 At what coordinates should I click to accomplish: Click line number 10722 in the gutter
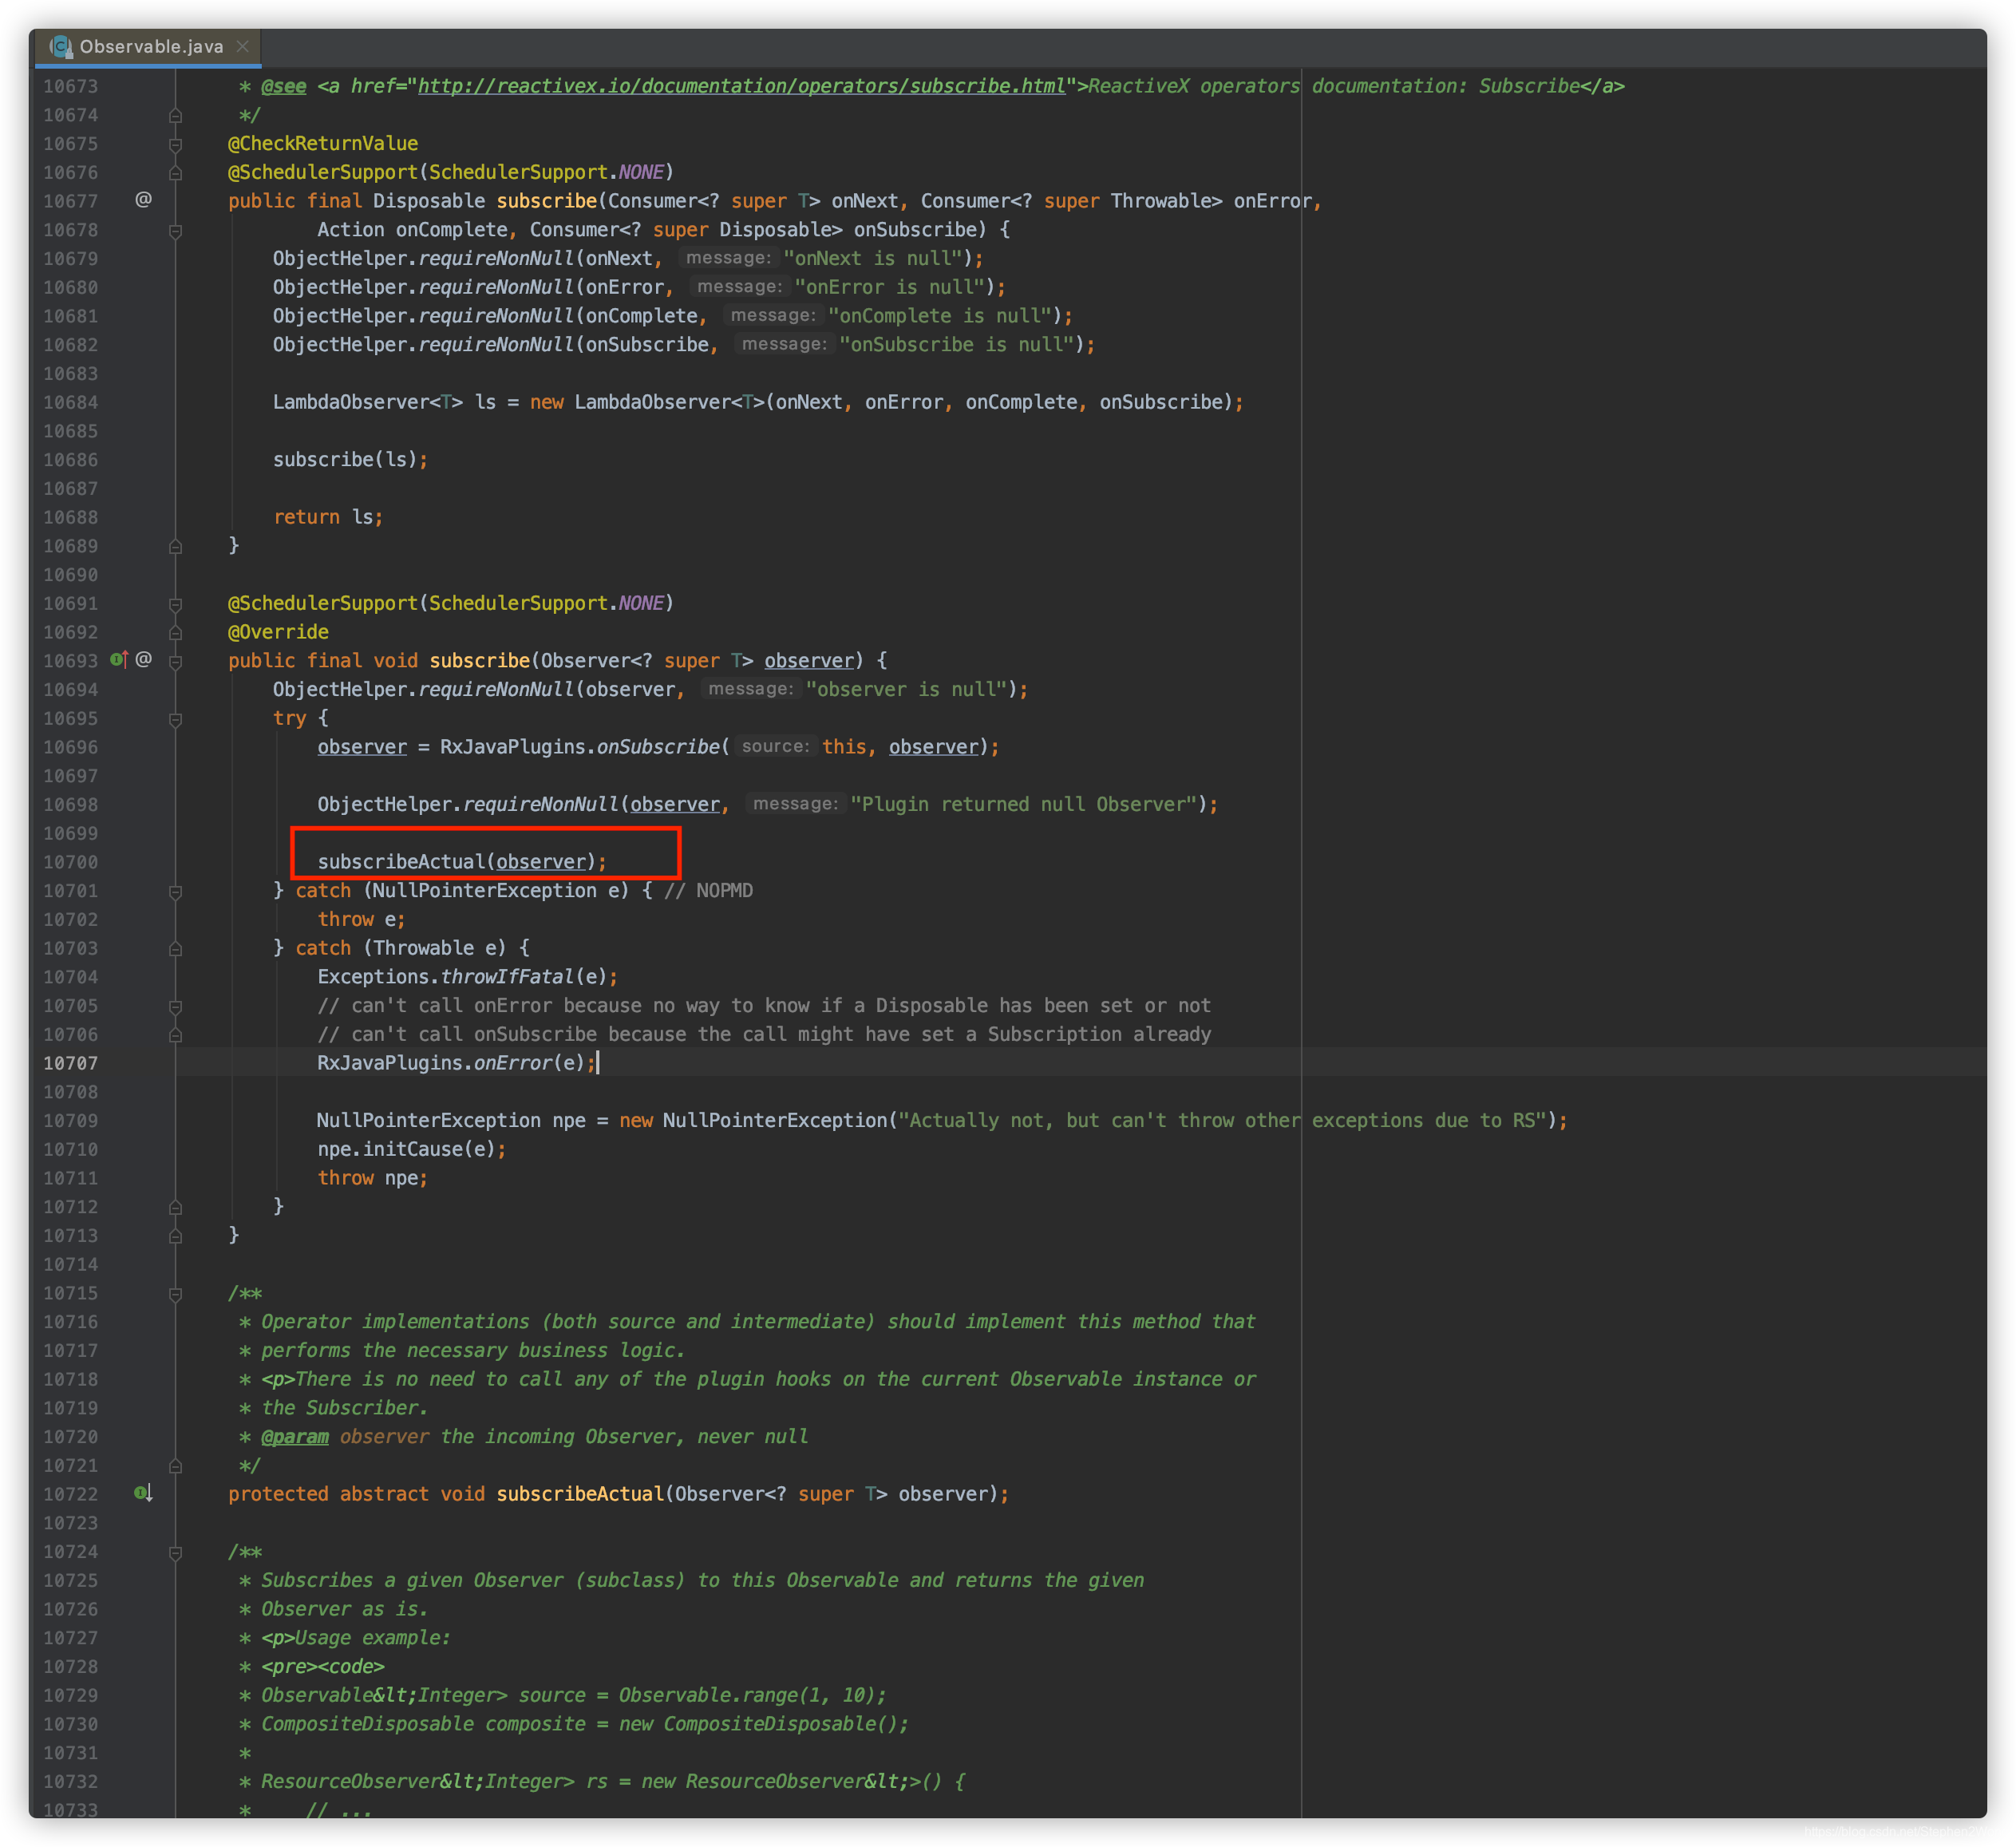70,1494
